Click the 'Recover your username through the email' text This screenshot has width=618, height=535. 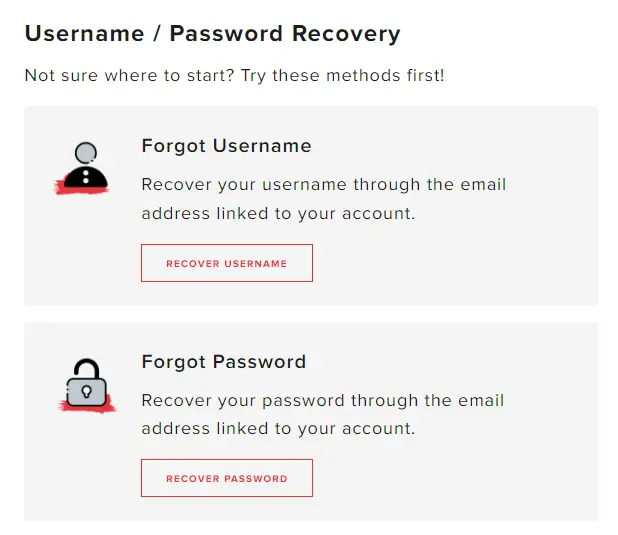(x=324, y=185)
